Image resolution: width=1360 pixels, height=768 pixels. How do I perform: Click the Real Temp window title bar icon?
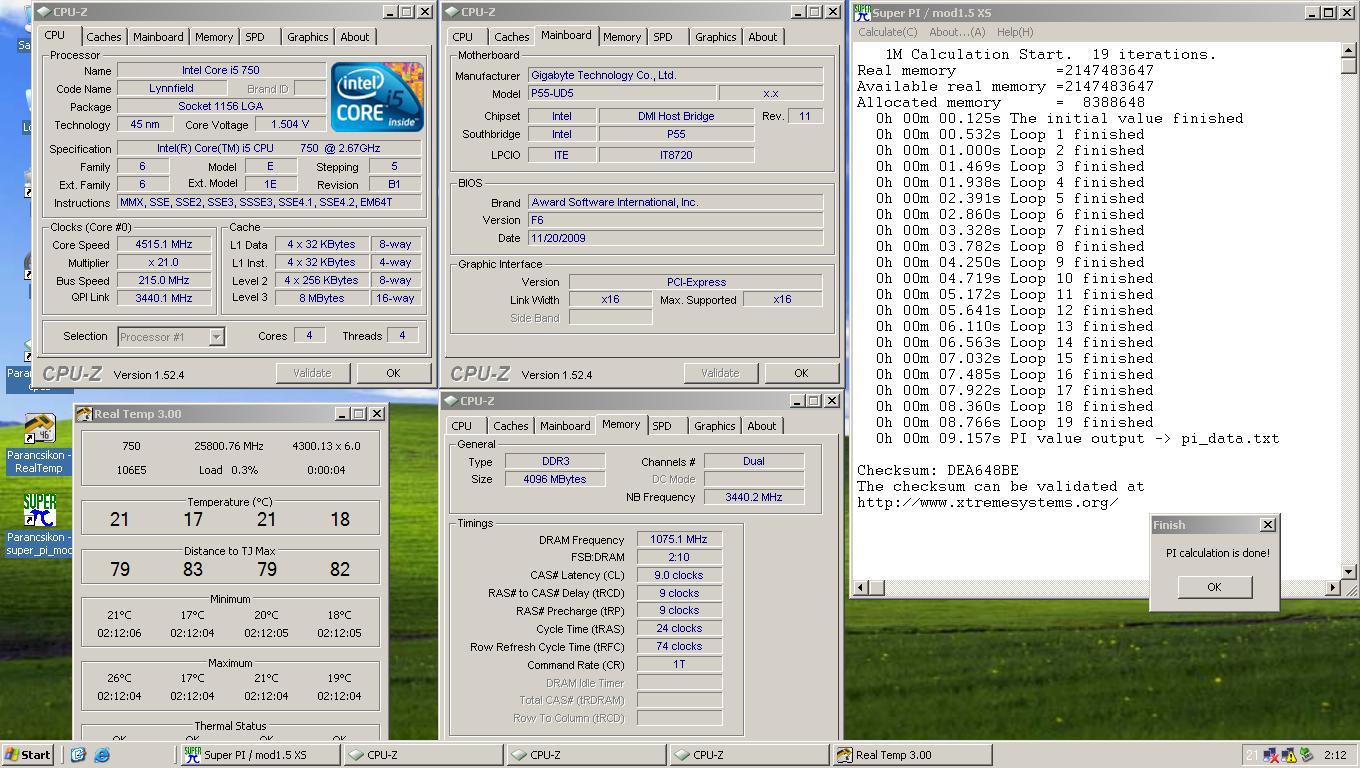[84, 414]
